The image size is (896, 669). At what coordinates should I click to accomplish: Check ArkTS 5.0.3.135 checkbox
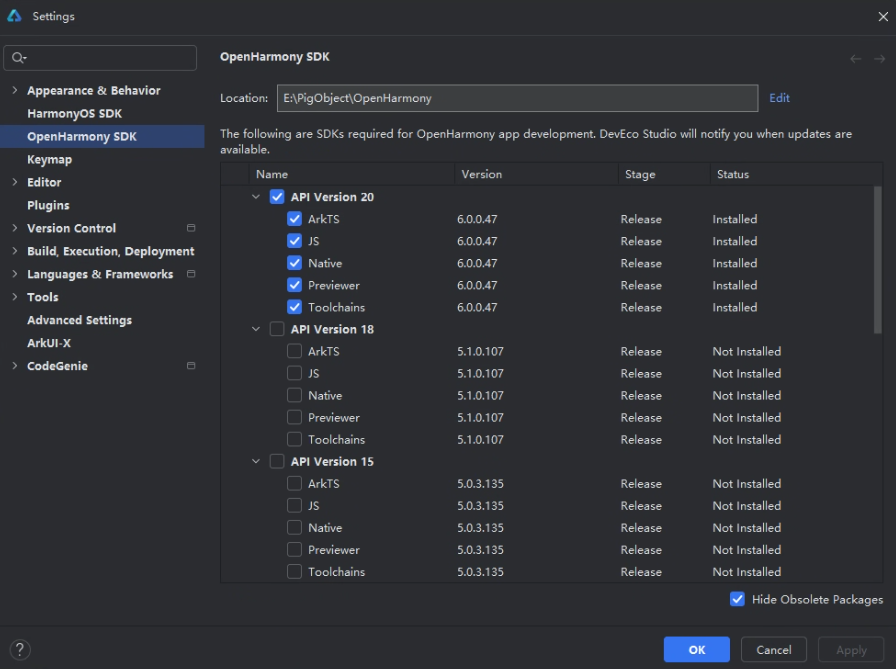click(294, 483)
